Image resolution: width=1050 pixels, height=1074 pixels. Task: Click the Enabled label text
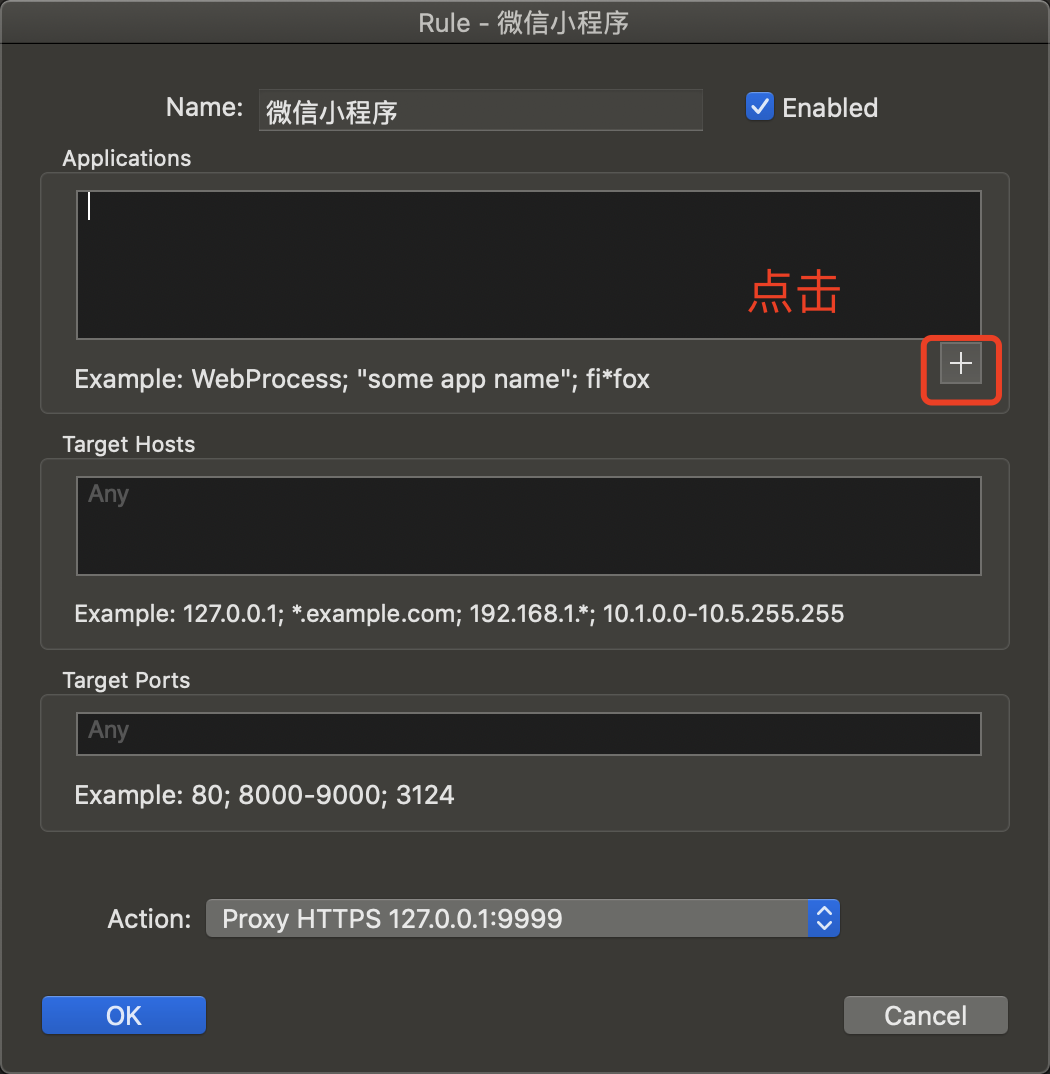click(x=829, y=108)
